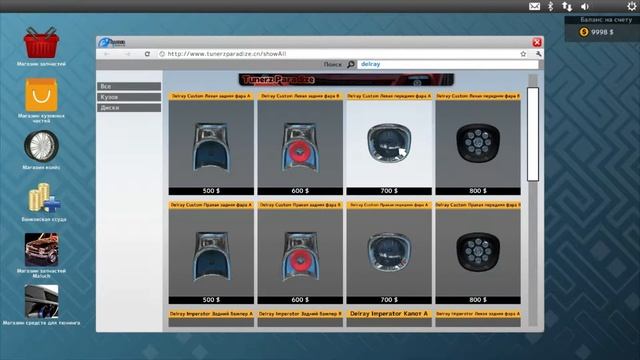Screen dimensions: 640x360
Task: Select the Все category
Action: tap(129, 87)
